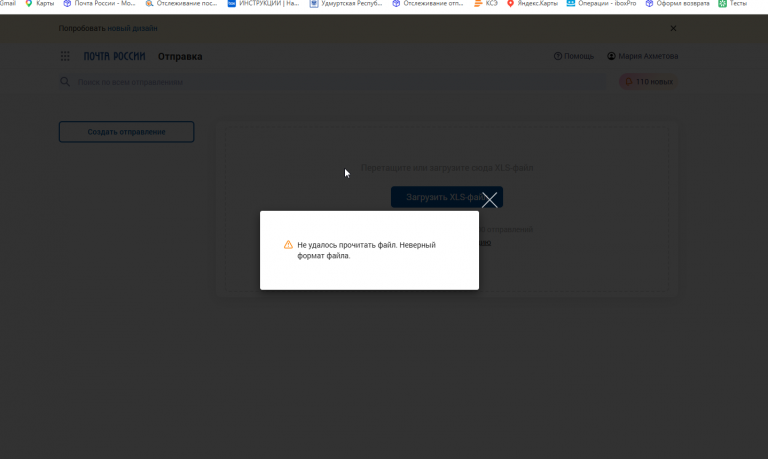The image size is (768, 459).
Task: Open the Отправка section title
Action: (180, 56)
